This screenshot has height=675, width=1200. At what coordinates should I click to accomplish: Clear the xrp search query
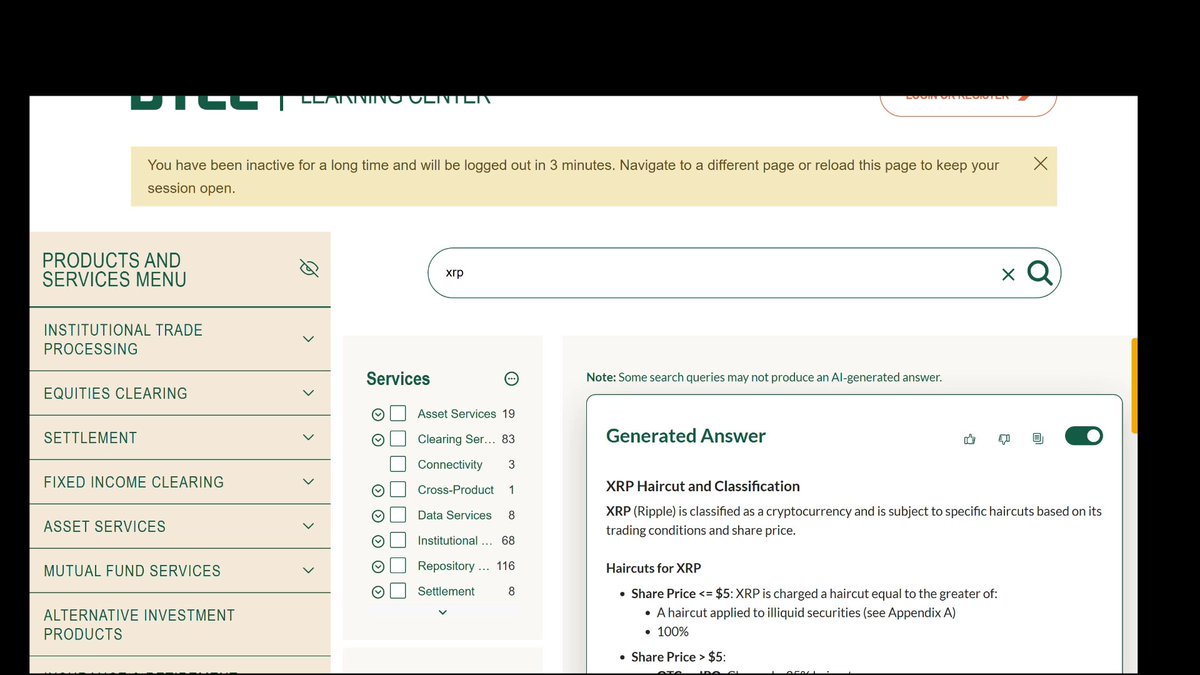click(x=1008, y=274)
